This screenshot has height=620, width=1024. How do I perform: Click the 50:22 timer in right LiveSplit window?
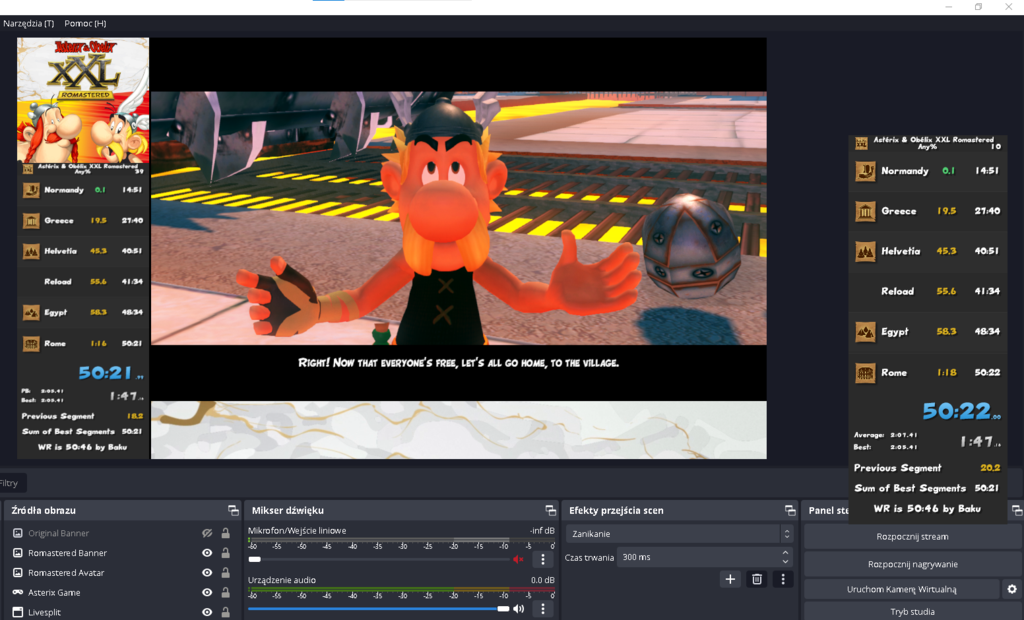pos(961,411)
